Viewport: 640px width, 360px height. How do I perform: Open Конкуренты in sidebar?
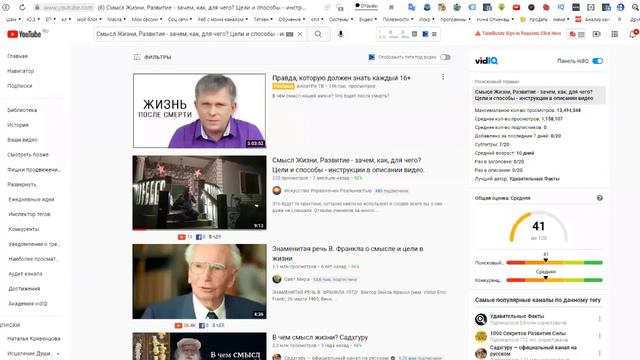click(24, 229)
